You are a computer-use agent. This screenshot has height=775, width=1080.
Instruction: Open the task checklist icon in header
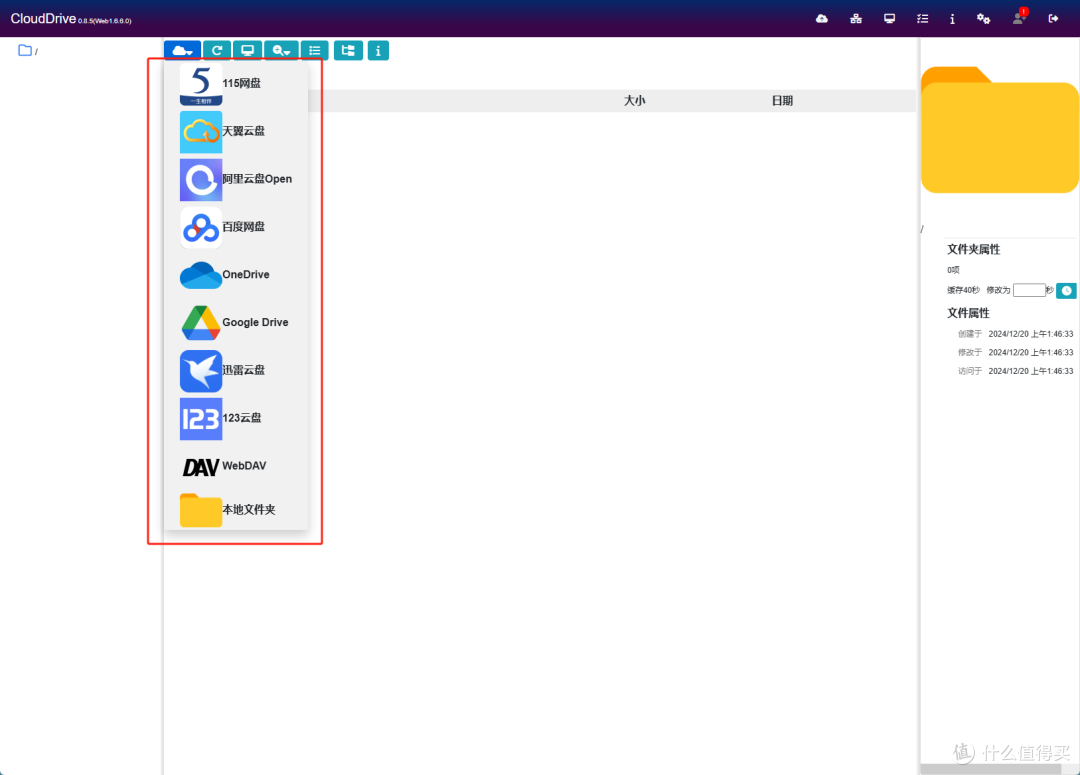click(x=922, y=19)
